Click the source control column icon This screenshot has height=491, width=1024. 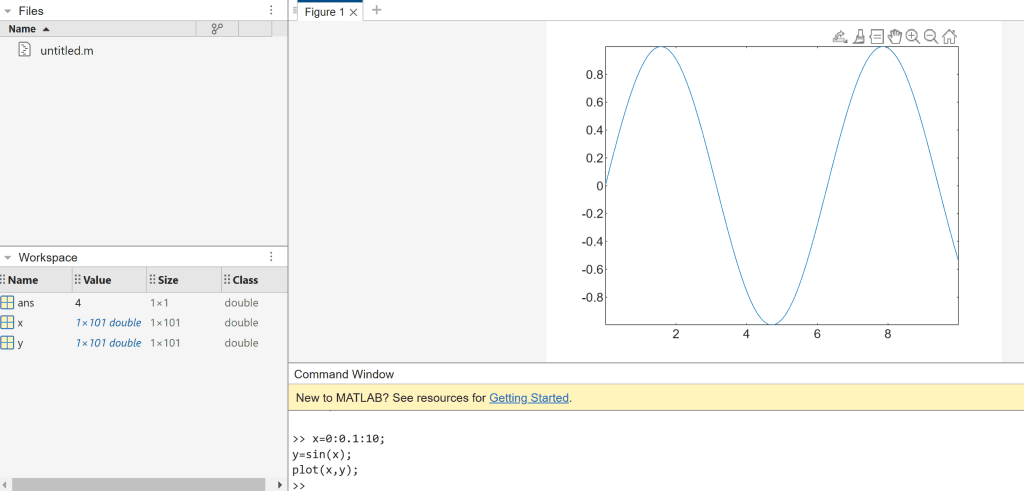217,29
